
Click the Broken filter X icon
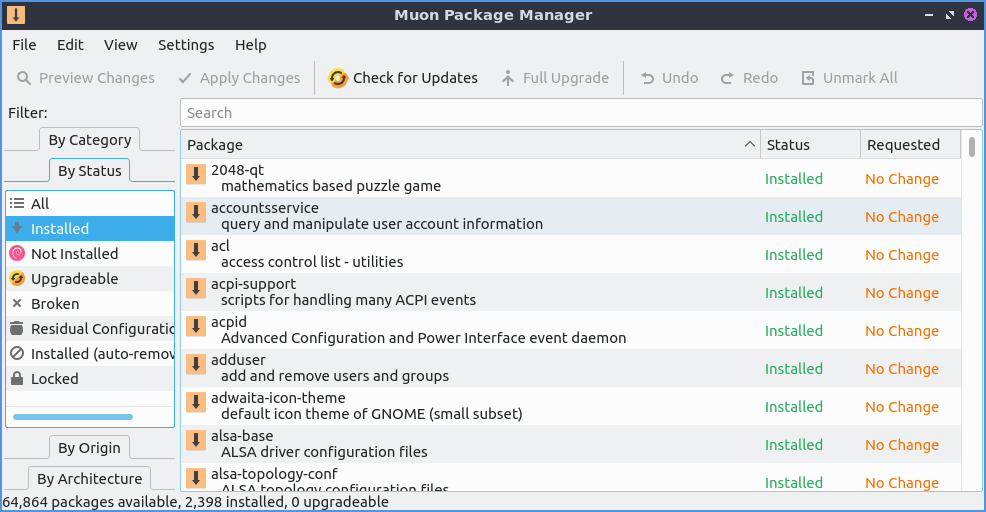point(17,304)
